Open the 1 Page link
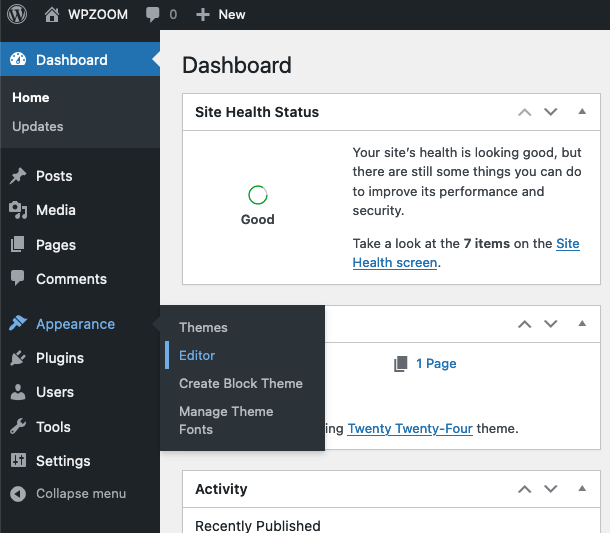Viewport: 610px width, 533px height. (436, 364)
